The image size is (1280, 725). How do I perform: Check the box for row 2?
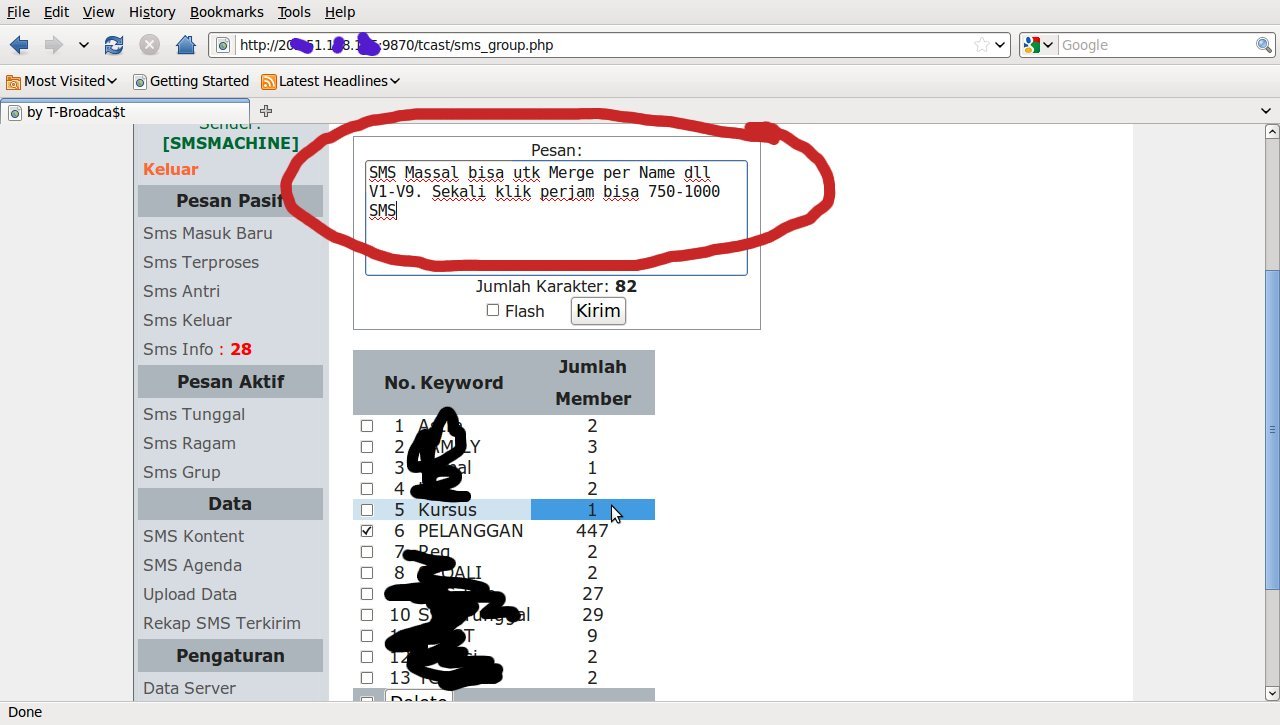pyautogui.click(x=367, y=447)
